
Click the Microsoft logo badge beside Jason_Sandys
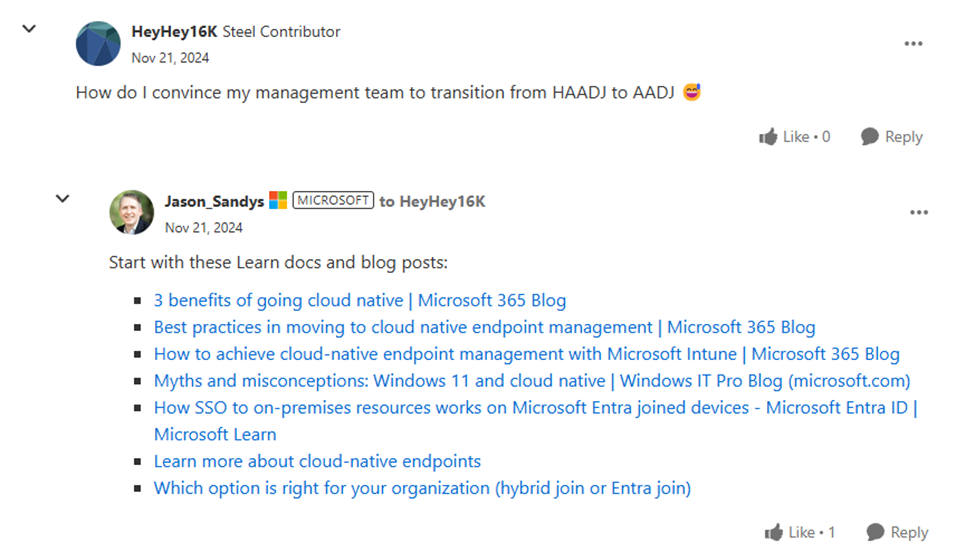(x=278, y=201)
